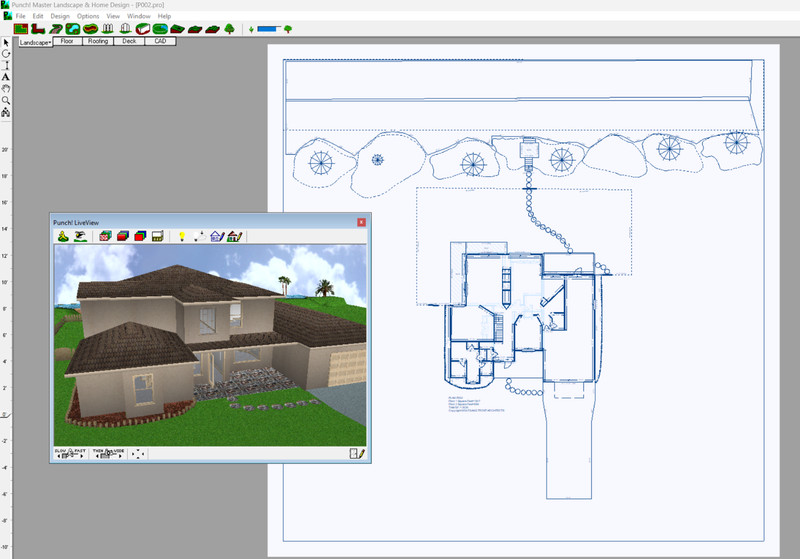
Task: Close the Punch! LiveView window
Action: [361, 222]
